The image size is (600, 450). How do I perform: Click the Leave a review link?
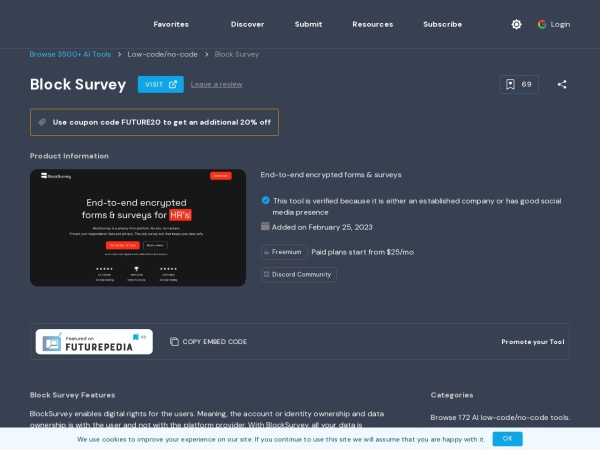217,85
